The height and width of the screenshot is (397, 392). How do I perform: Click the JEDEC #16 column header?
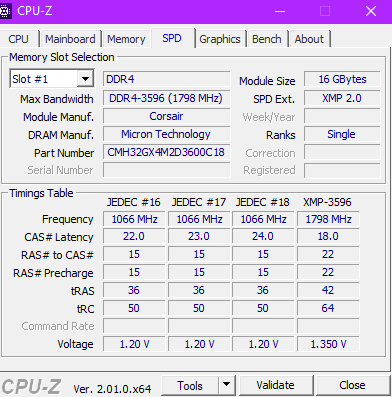click(134, 202)
